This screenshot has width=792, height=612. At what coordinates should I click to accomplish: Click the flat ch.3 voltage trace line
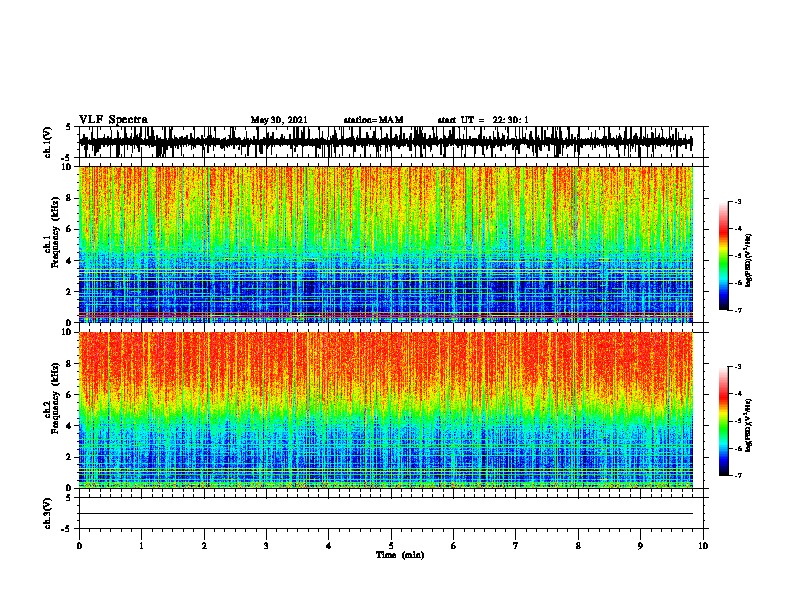pos(386,514)
